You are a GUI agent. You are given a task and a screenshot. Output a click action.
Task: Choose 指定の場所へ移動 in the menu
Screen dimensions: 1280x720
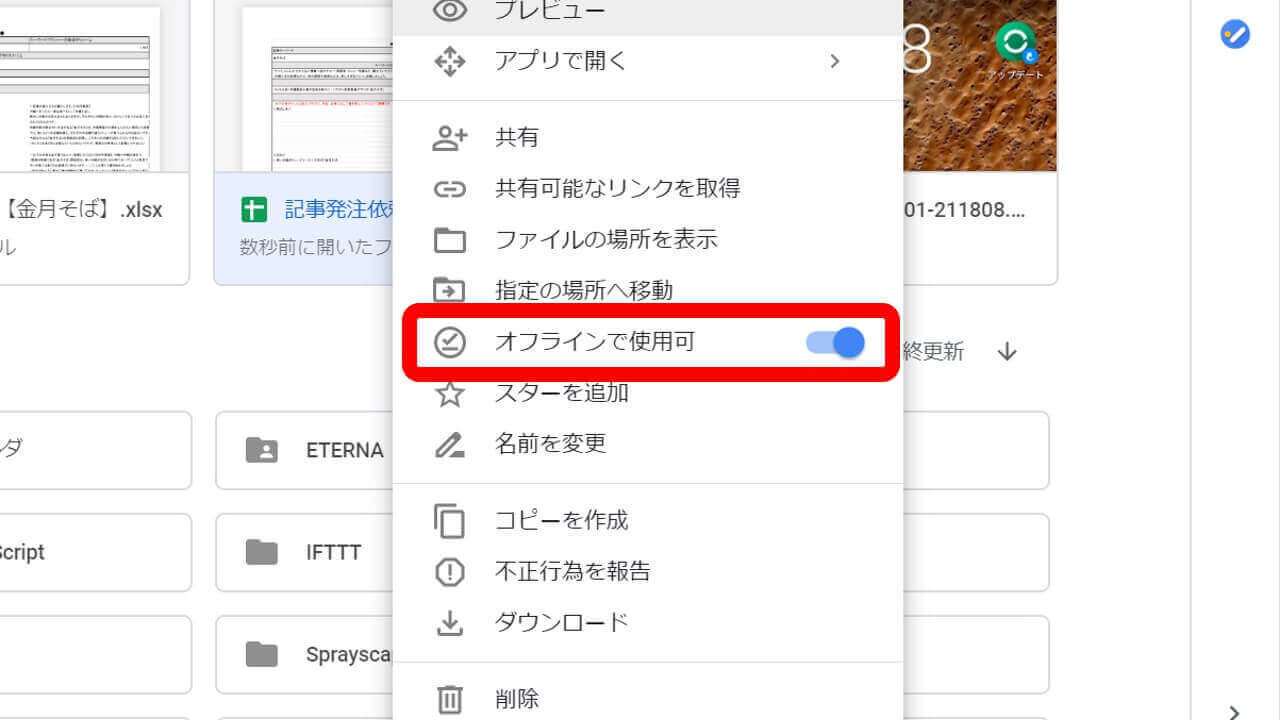pyautogui.click(x=584, y=291)
